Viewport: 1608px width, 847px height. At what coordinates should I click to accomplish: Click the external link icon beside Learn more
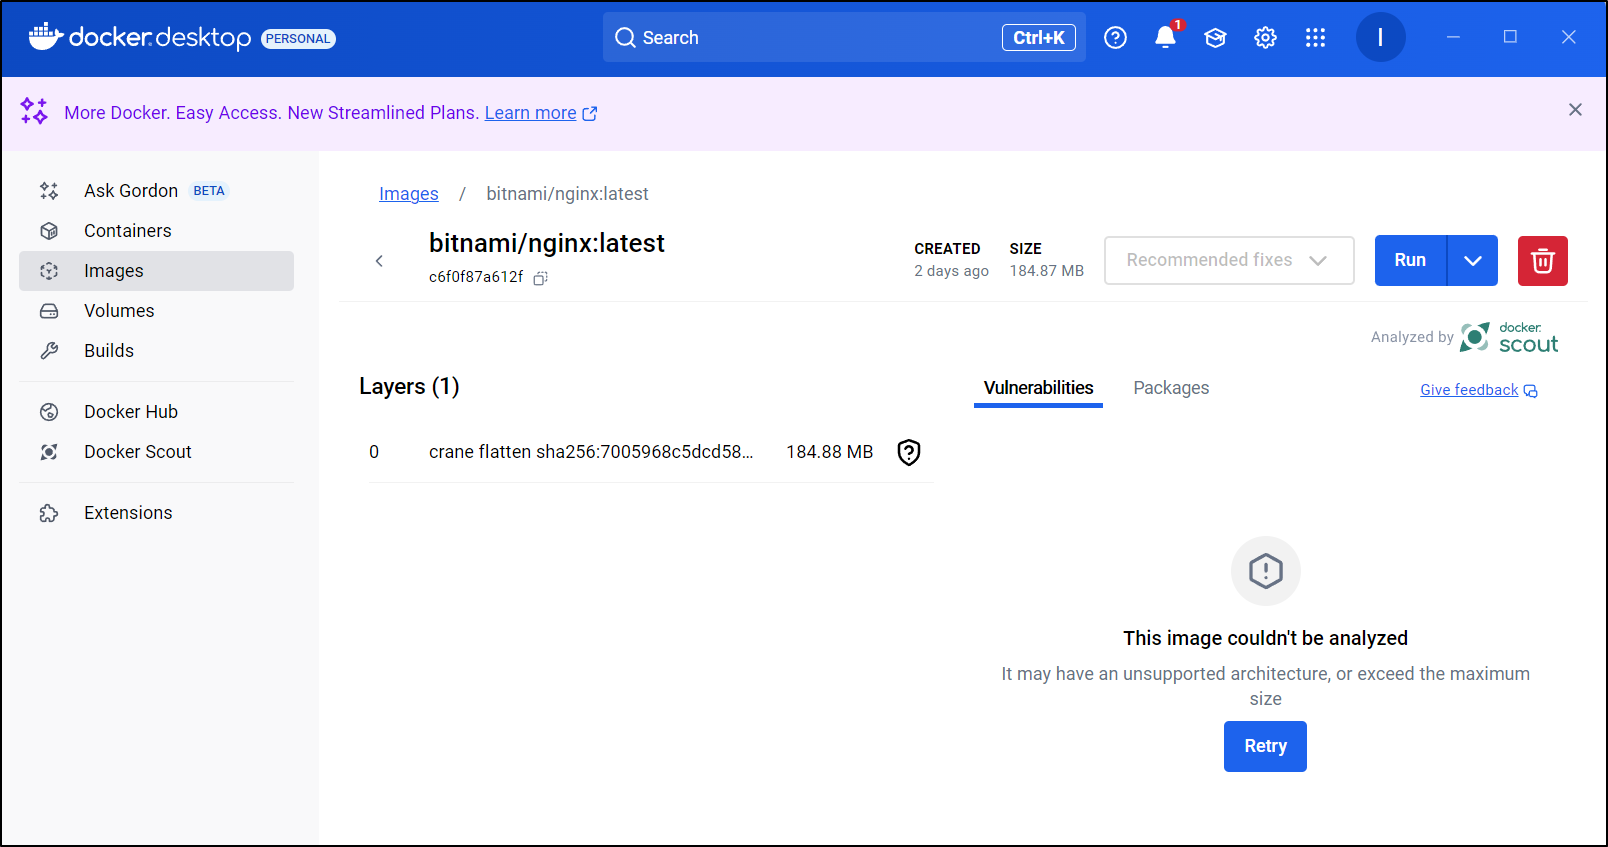tap(590, 114)
